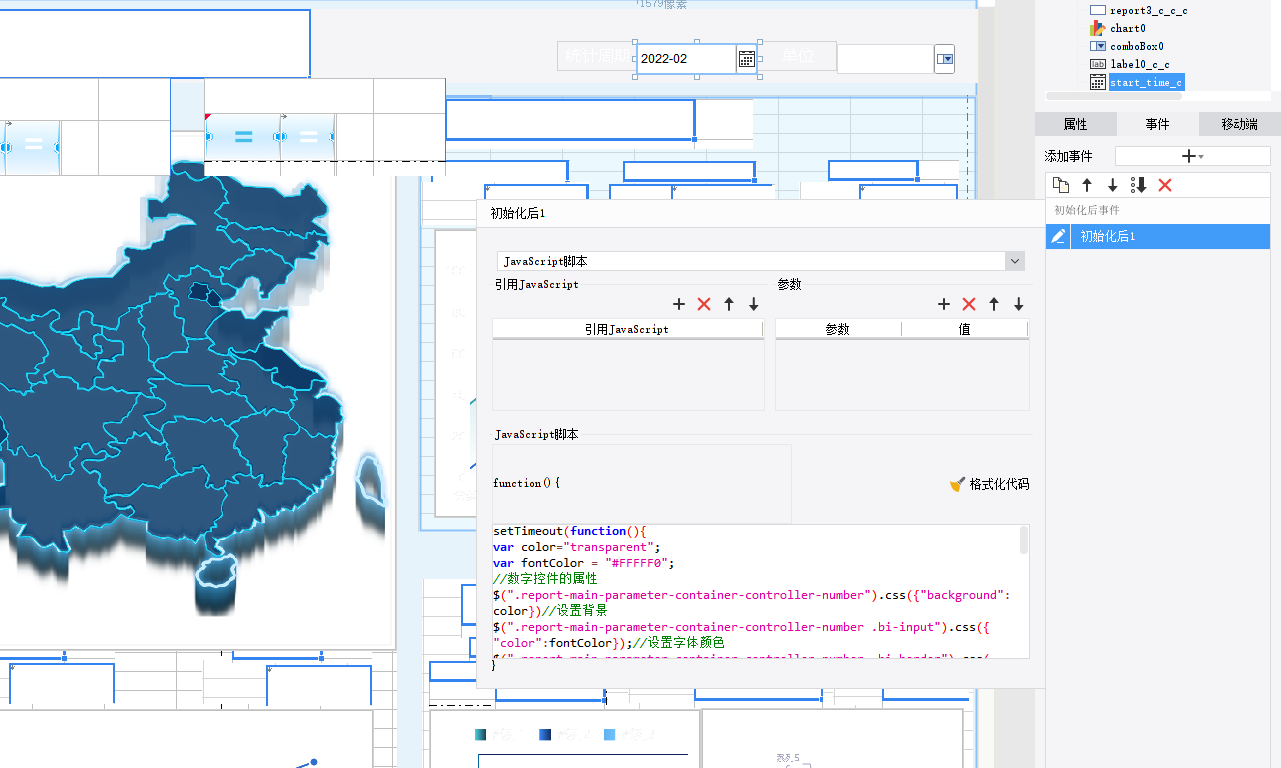Click the chart0 chart icon in tree
Screen dimensions: 1281x768
(x=1097, y=28)
